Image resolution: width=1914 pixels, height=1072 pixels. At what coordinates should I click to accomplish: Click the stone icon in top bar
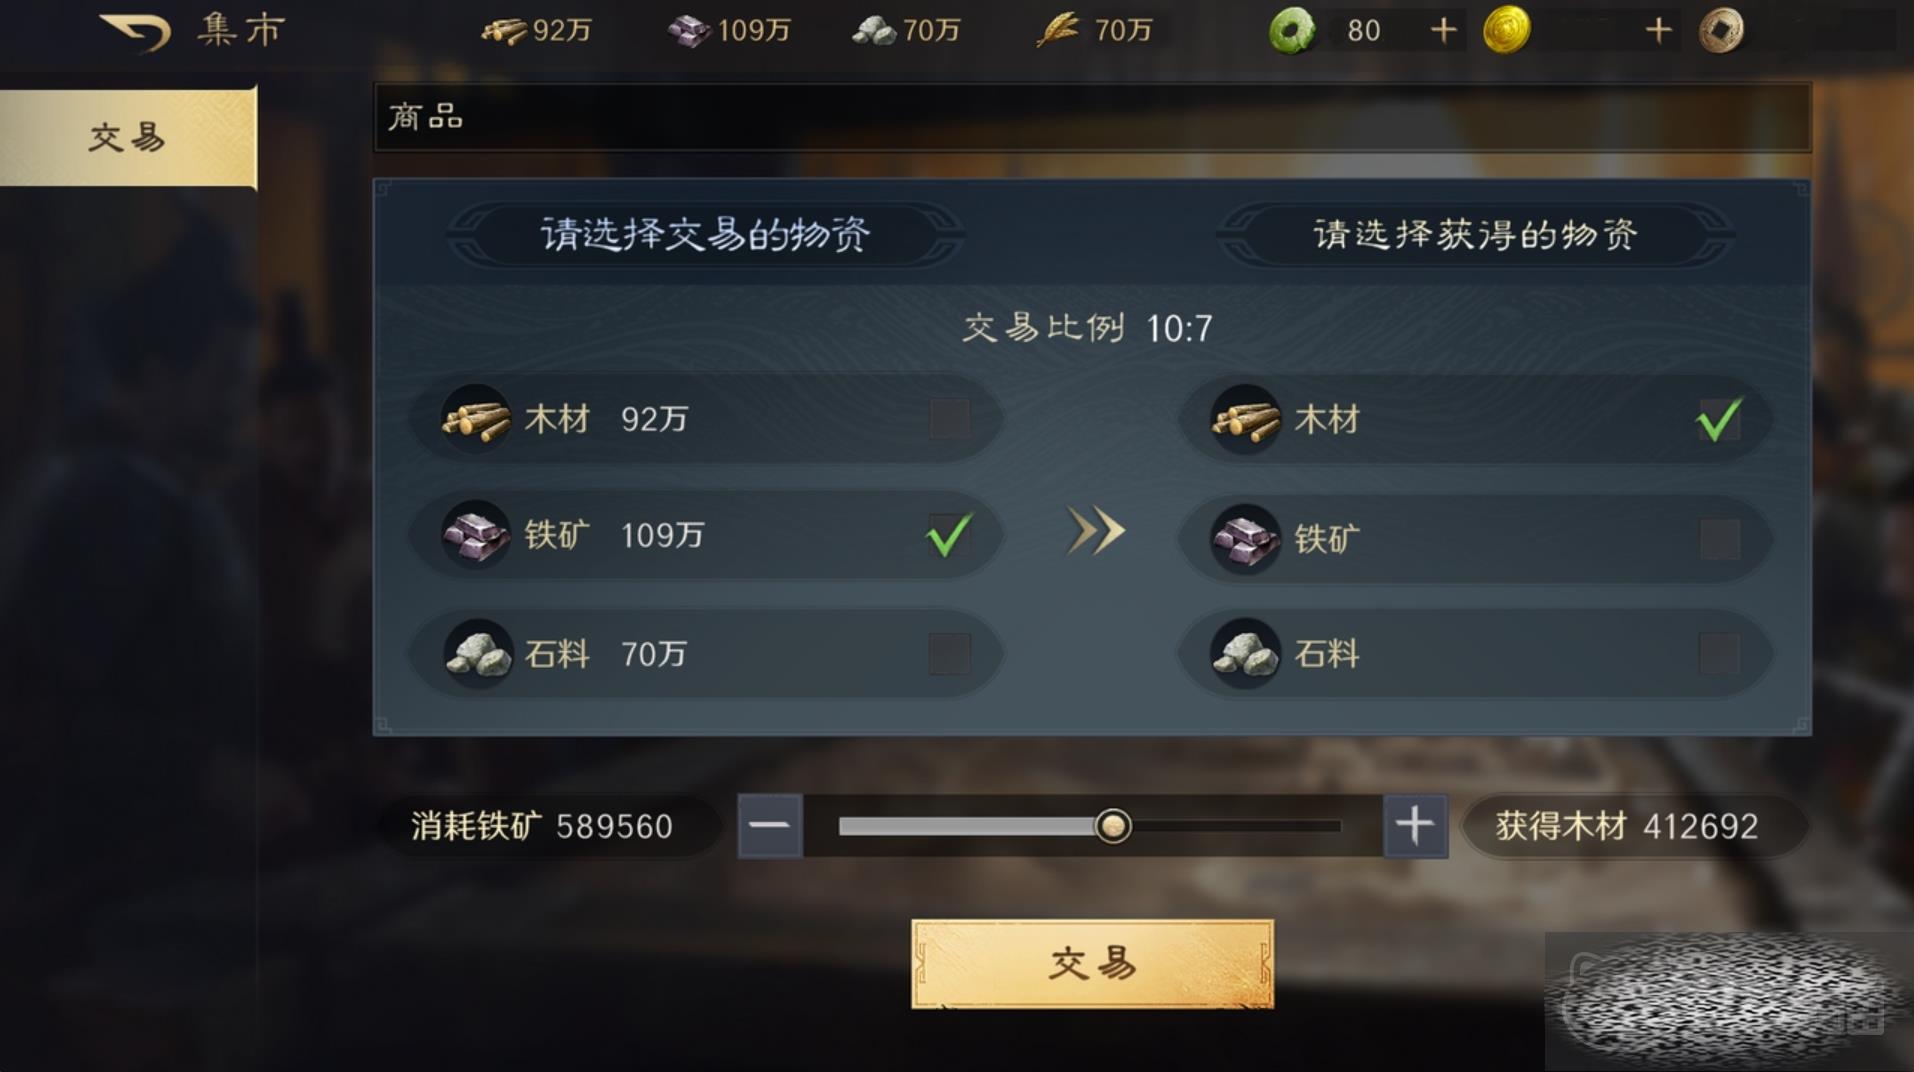(x=874, y=31)
